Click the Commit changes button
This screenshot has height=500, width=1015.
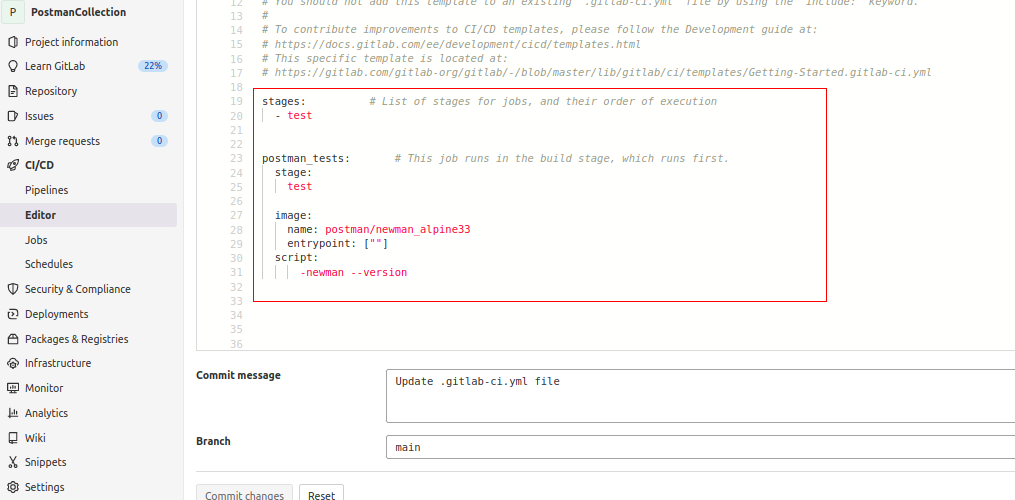245,494
